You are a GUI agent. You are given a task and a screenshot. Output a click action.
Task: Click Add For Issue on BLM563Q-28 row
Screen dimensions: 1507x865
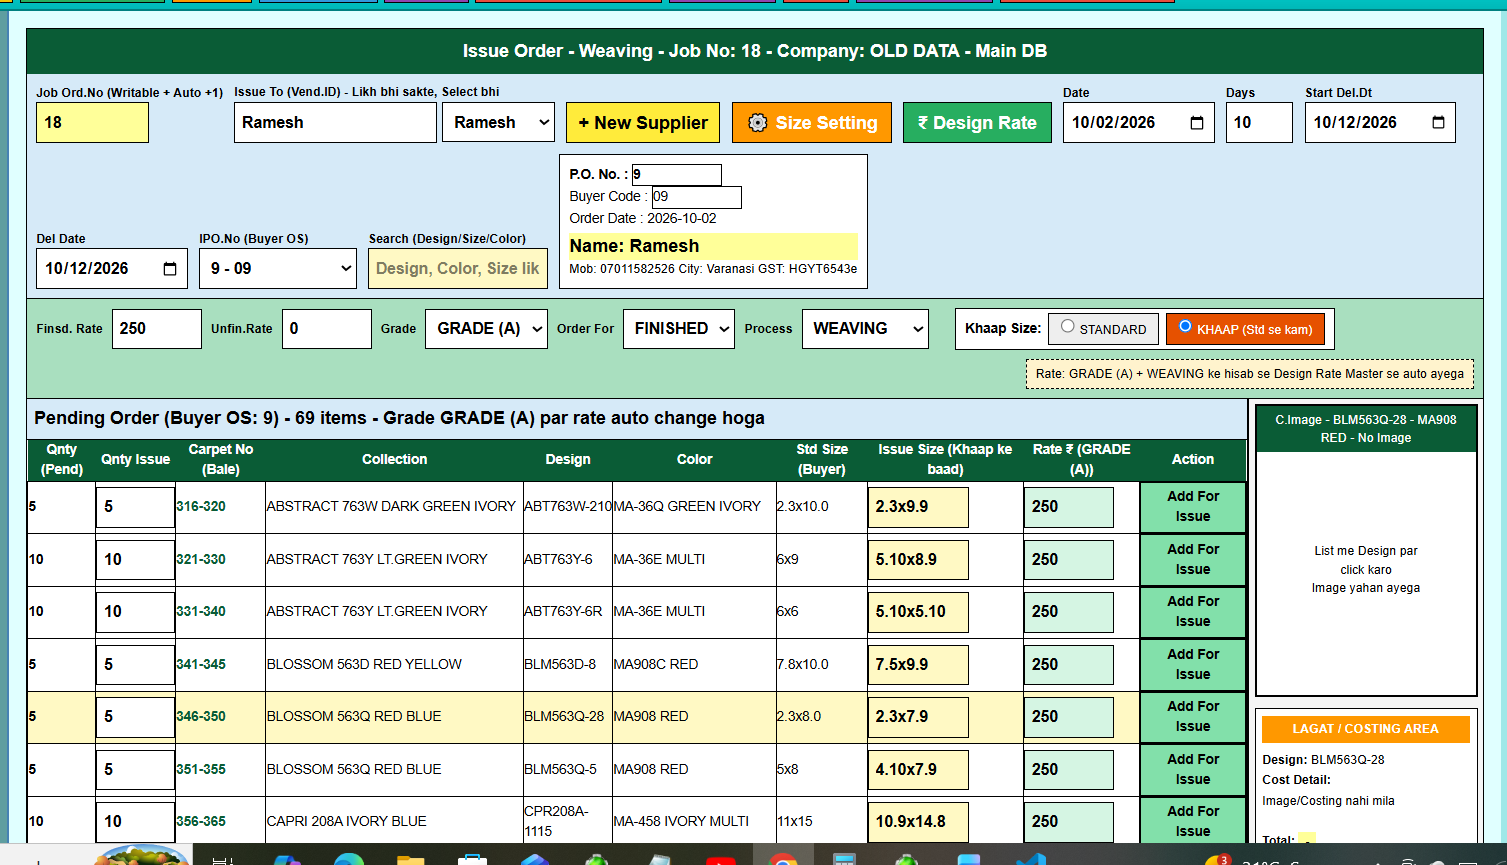tap(1193, 717)
